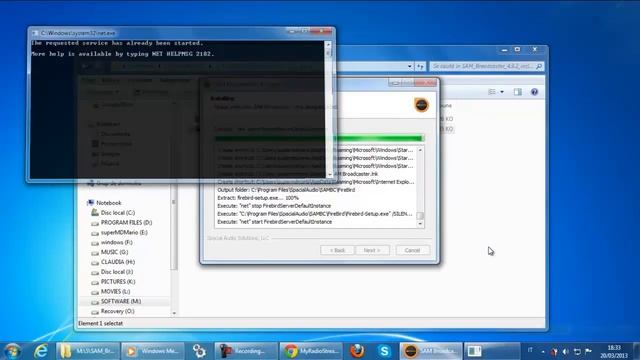Screen dimensions: 640x360
Task: Select CLAUDIA (H:) drive
Action: pyautogui.click(x=118, y=262)
